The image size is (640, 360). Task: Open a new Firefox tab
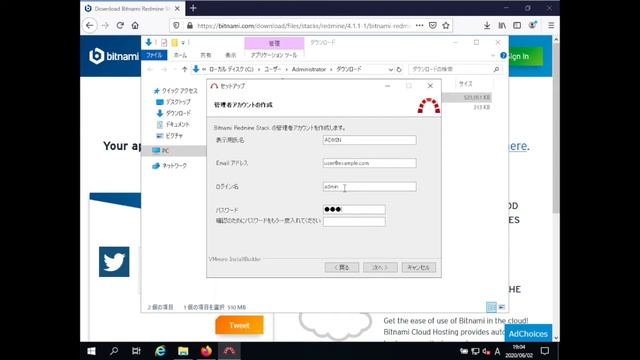[193, 8]
